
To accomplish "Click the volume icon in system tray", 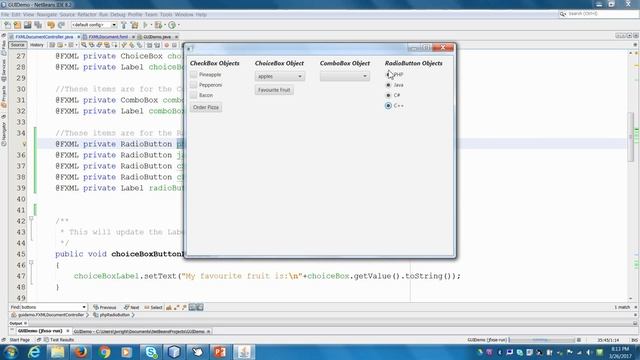I will [x=589, y=352].
